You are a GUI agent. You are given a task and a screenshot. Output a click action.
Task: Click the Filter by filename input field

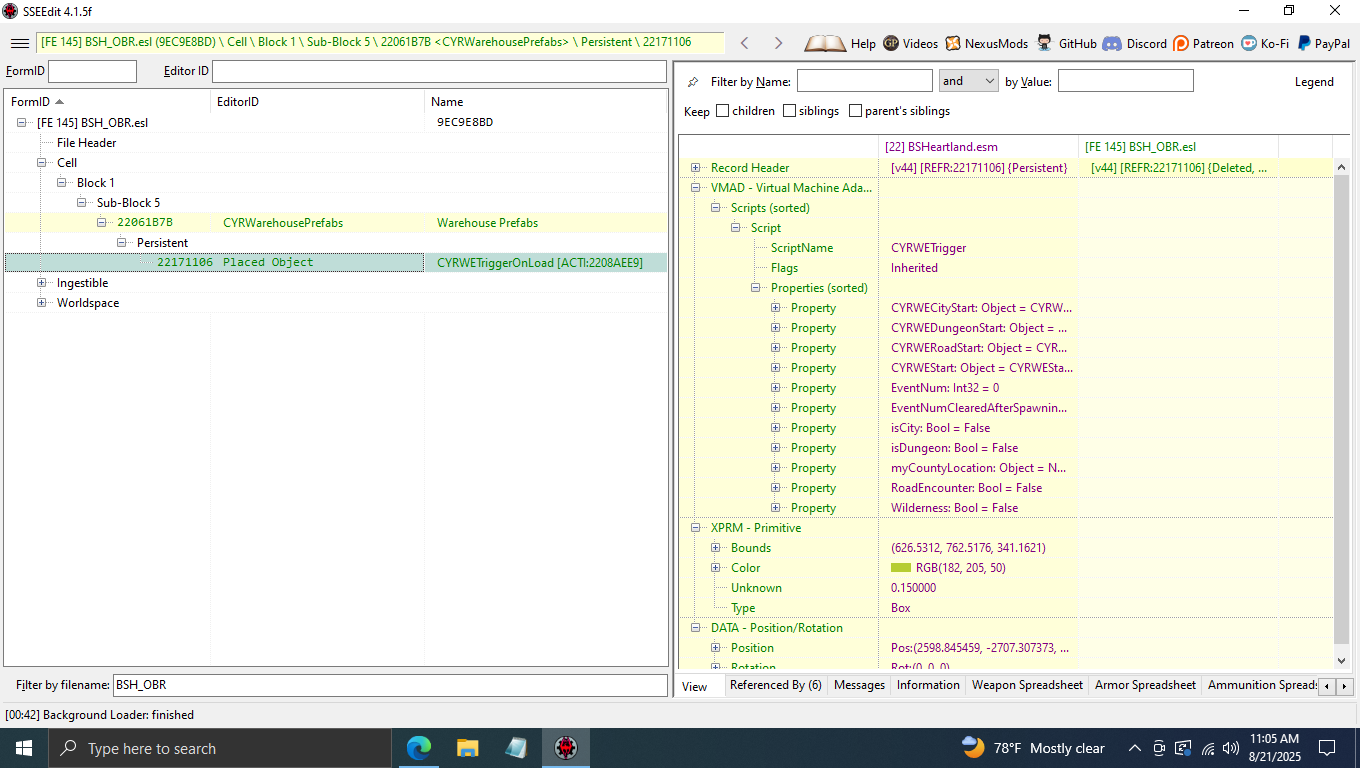coord(390,685)
